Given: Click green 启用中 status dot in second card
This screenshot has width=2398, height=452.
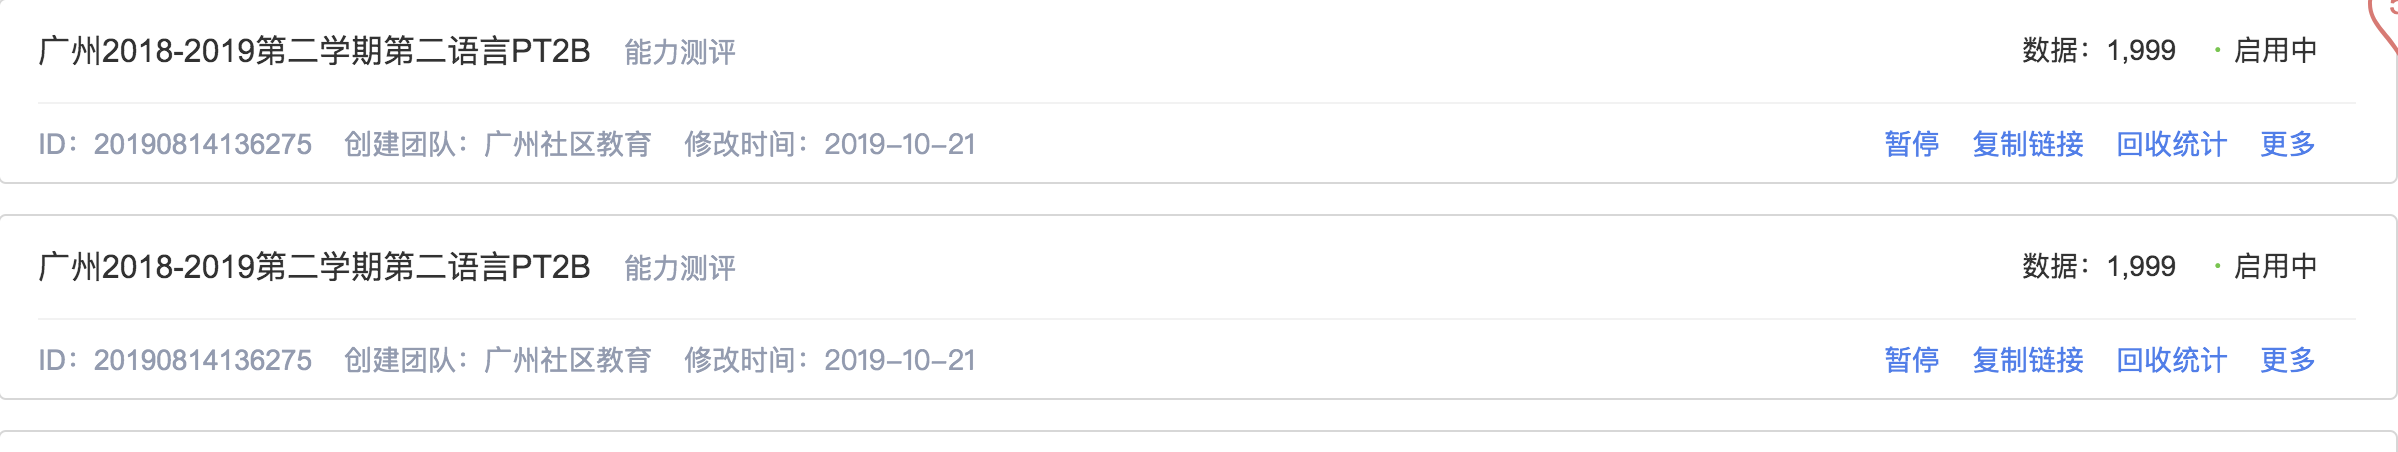Looking at the screenshot, I should 2217,266.
